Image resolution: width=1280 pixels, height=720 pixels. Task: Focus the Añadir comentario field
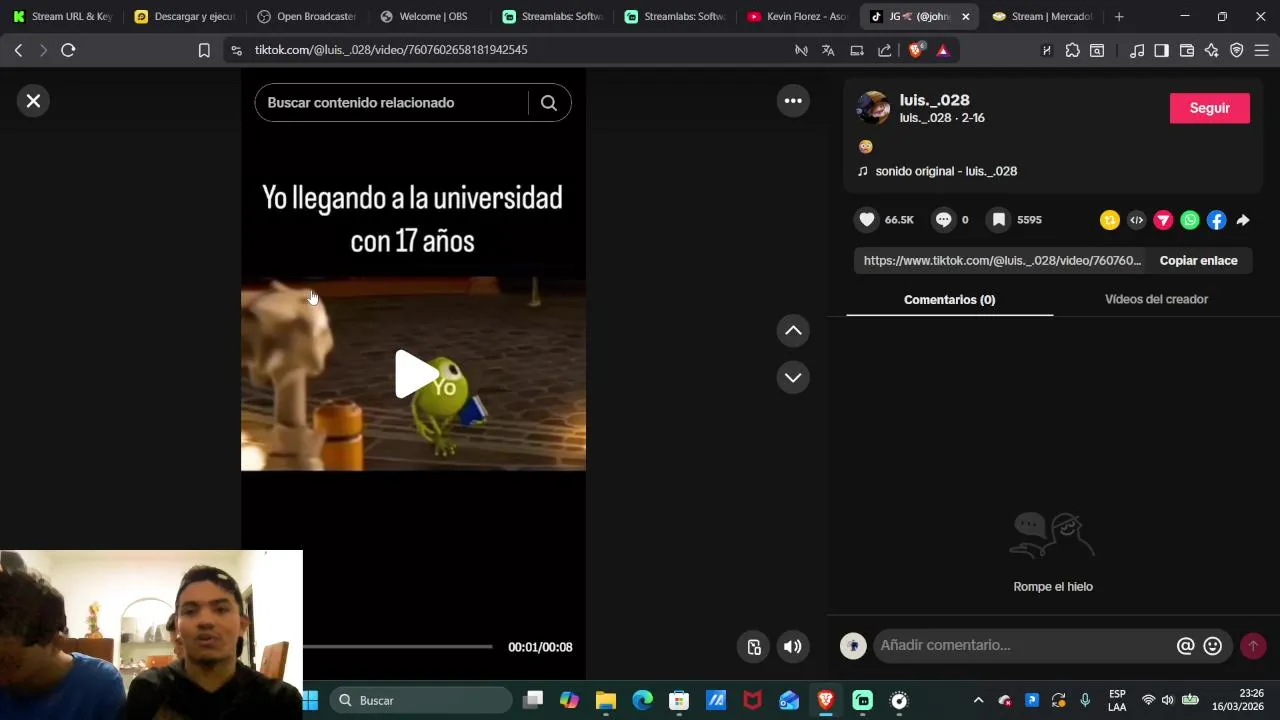[1023, 646]
